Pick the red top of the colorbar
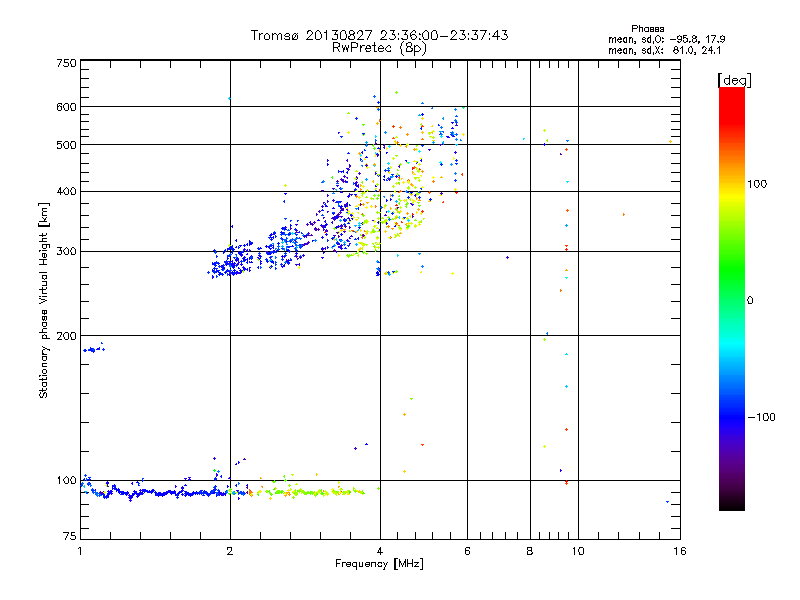 [x=731, y=94]
